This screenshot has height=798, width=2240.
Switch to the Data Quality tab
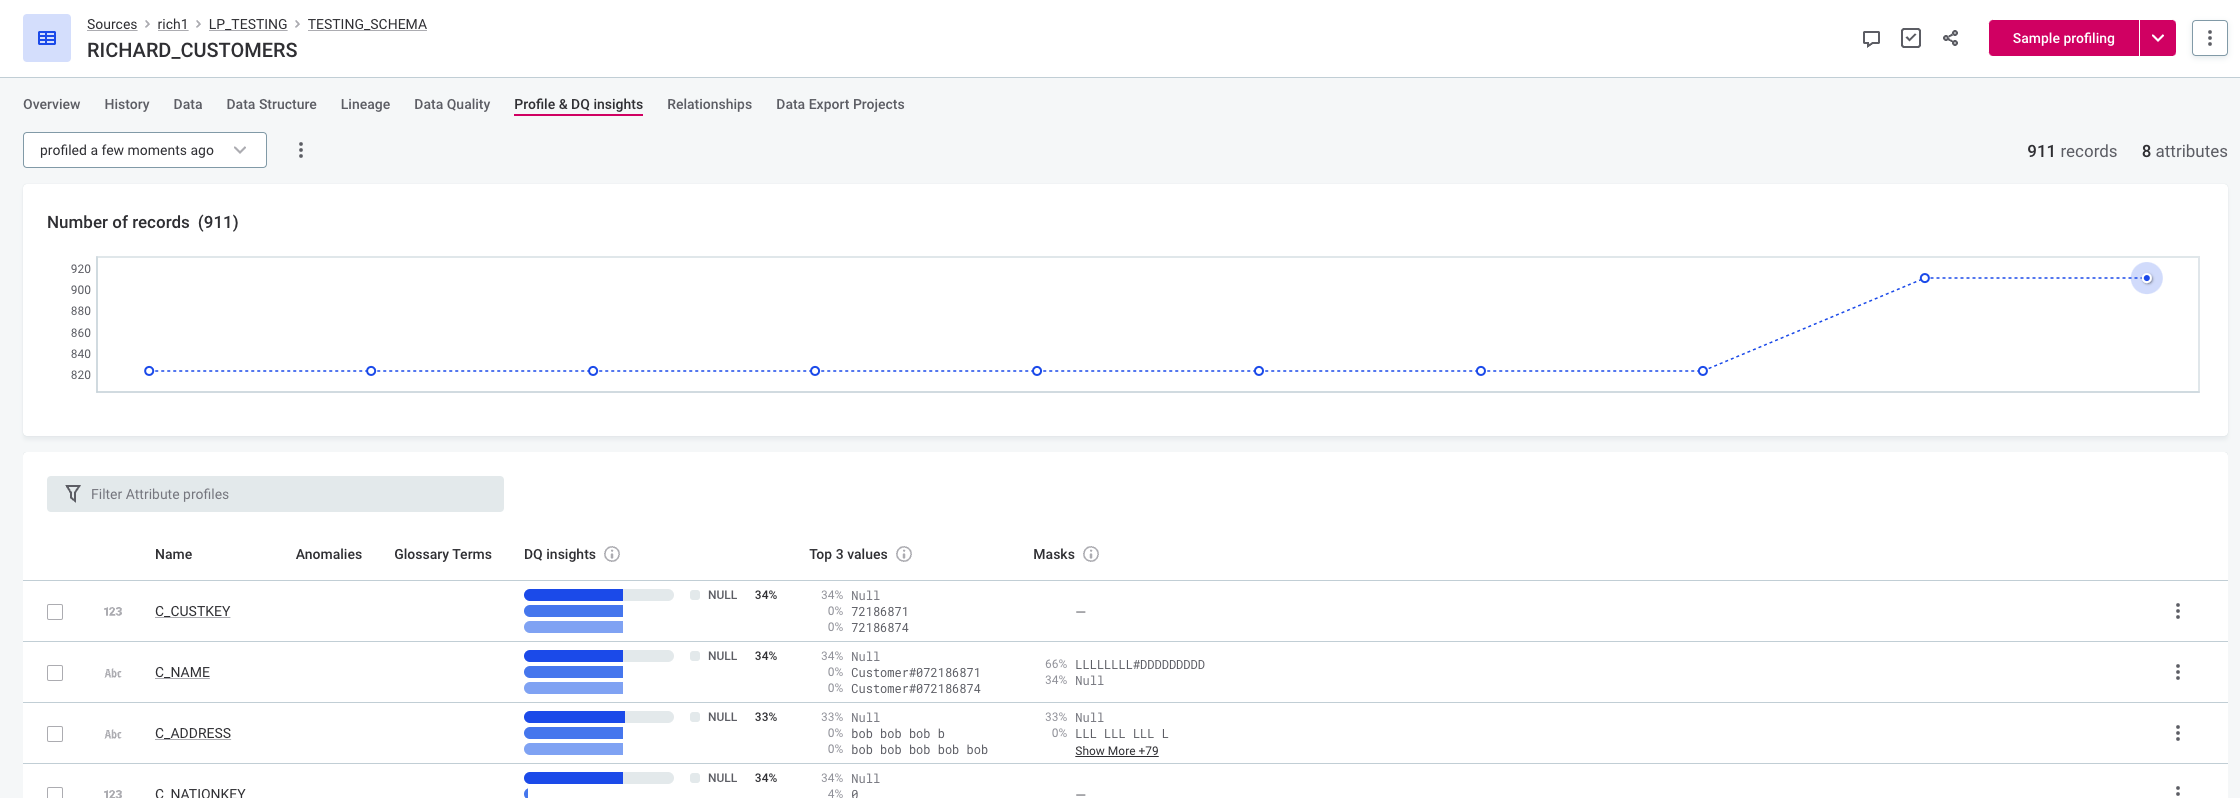452,104
